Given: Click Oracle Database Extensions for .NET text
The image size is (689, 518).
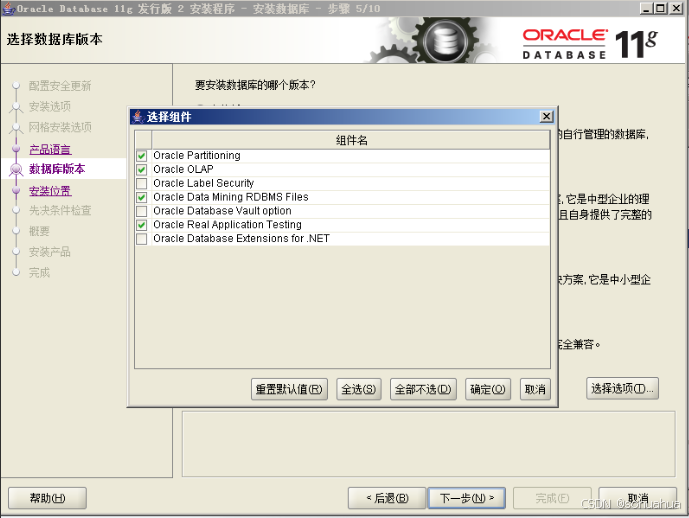Looking at the screenshot, I should click(241, 239).
